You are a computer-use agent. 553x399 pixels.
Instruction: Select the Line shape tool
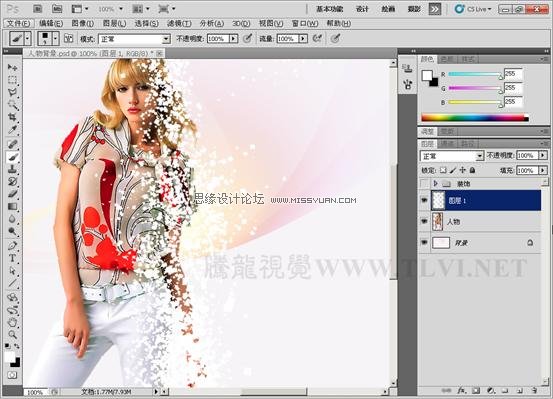point(13,283)
